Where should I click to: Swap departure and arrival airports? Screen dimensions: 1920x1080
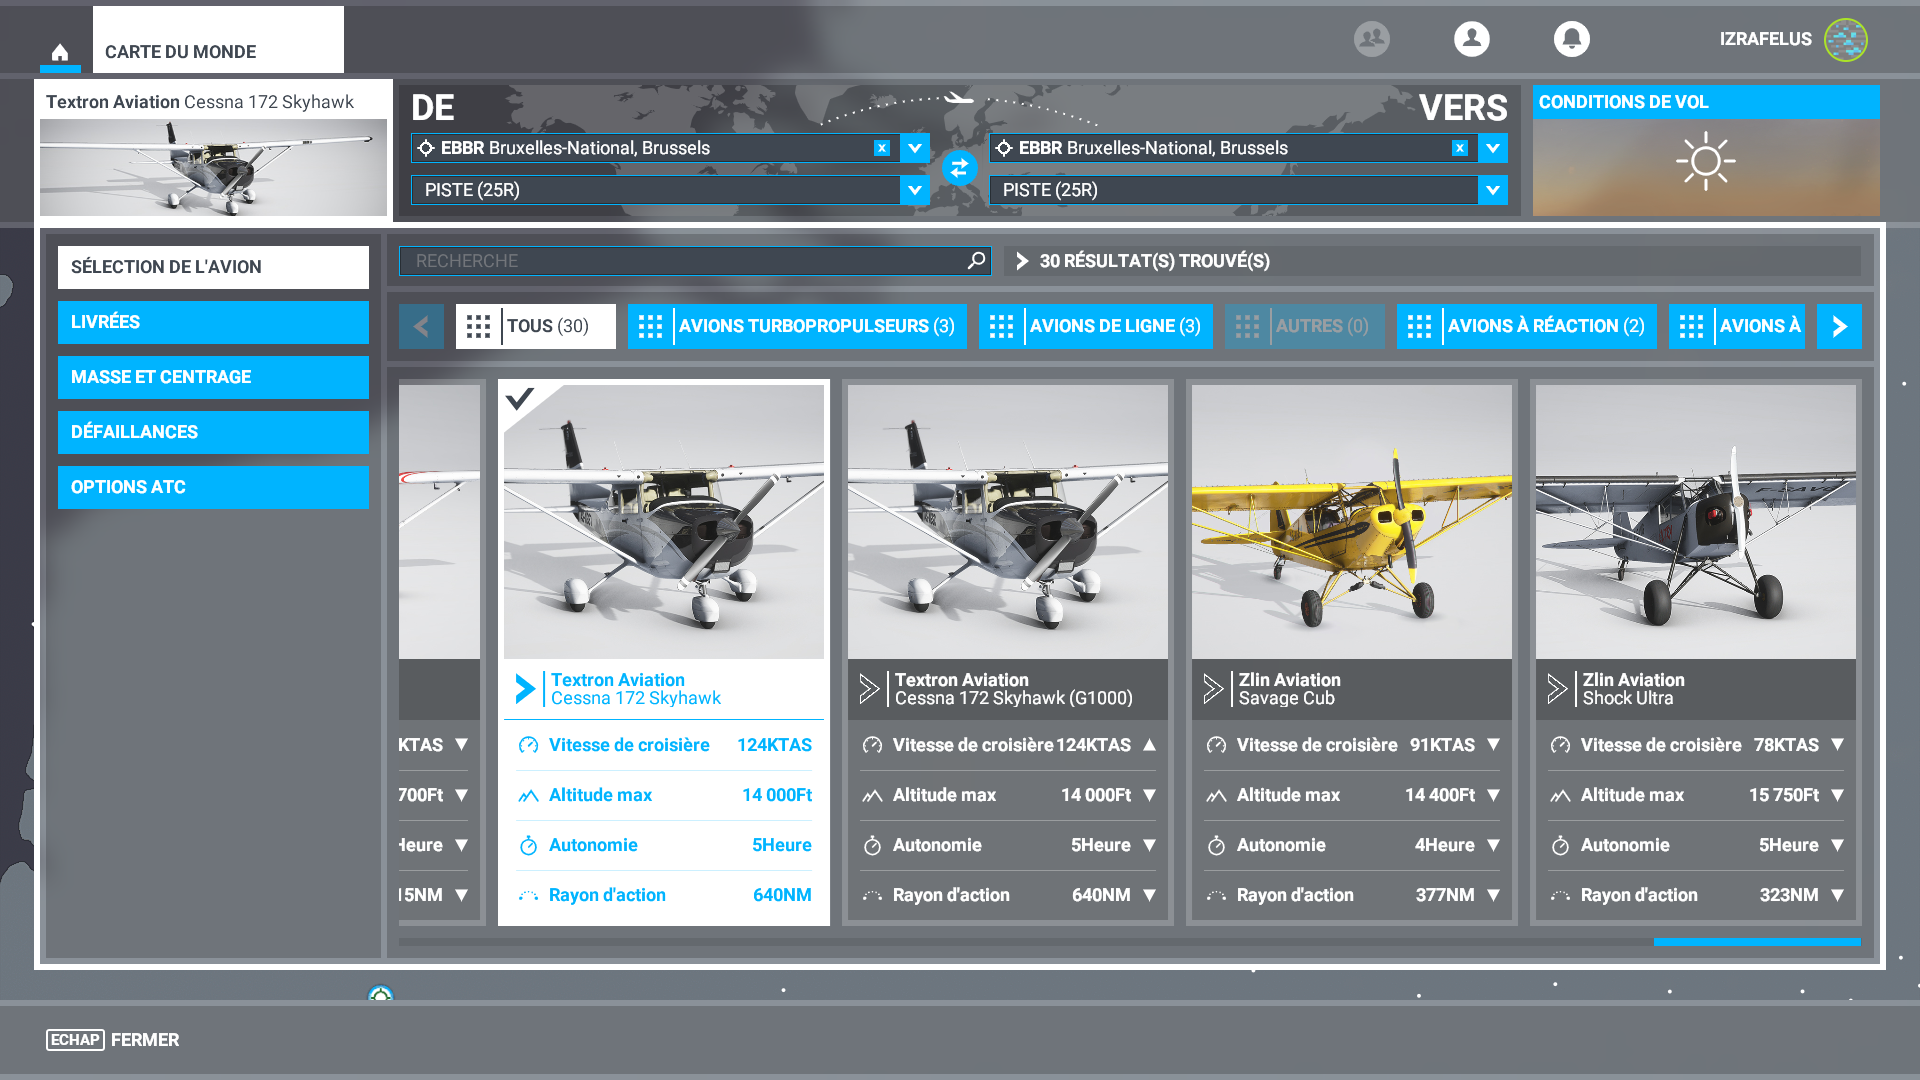coord(959,168)
